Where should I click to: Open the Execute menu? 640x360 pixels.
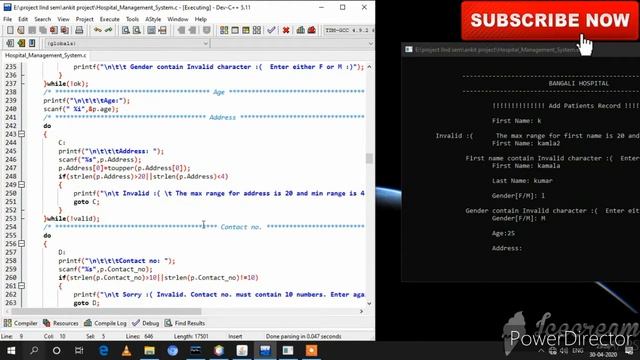109,19
